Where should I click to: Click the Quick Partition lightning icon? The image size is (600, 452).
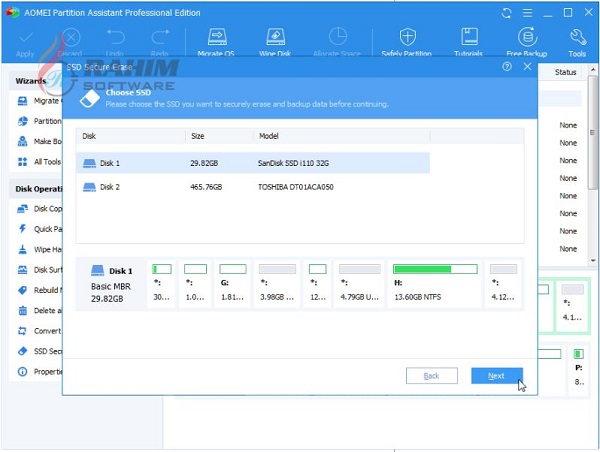(x=23, y=229)
